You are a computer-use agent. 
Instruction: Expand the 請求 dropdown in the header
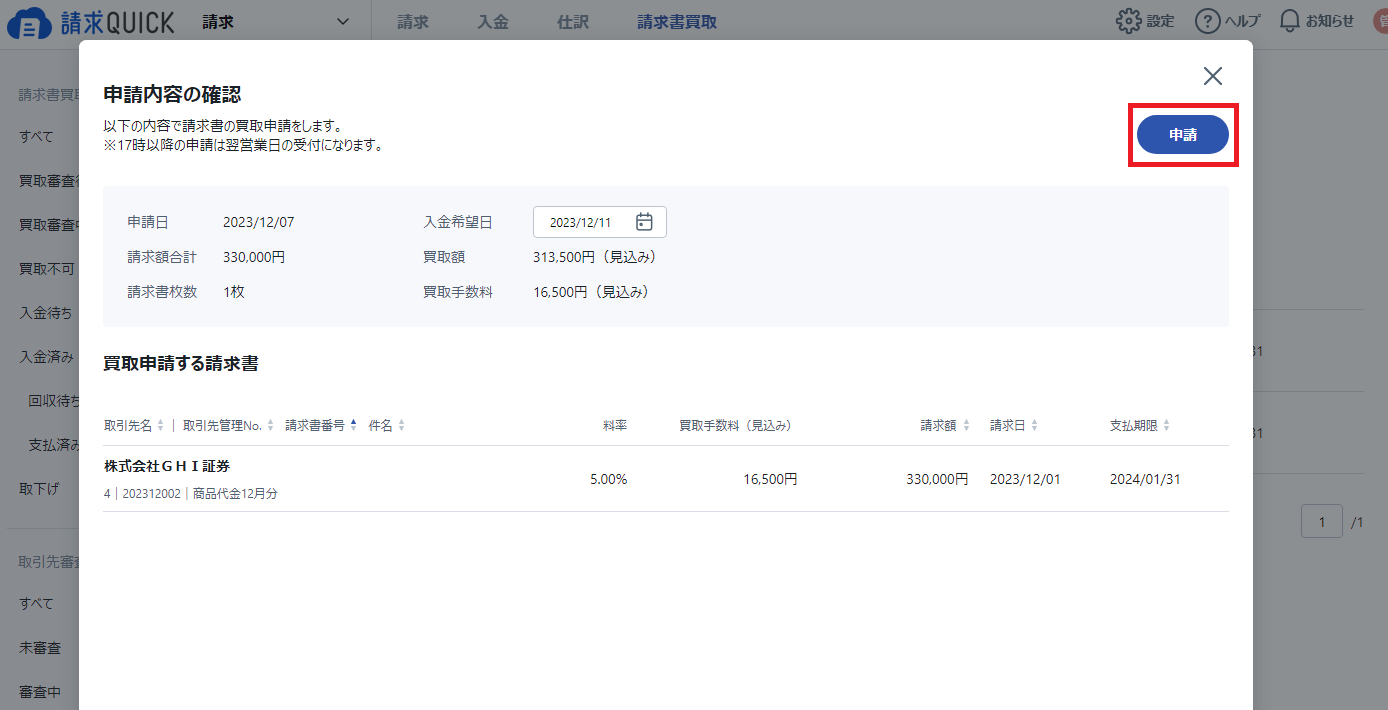point(278,22)
